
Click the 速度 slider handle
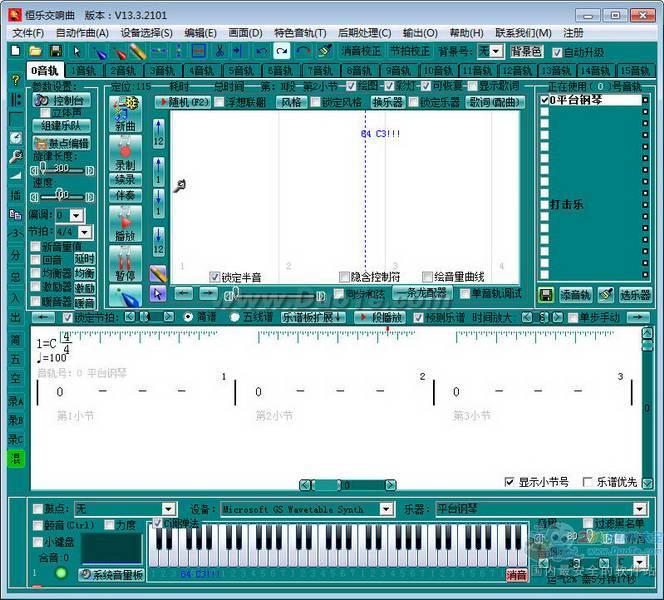click(59, 194)
